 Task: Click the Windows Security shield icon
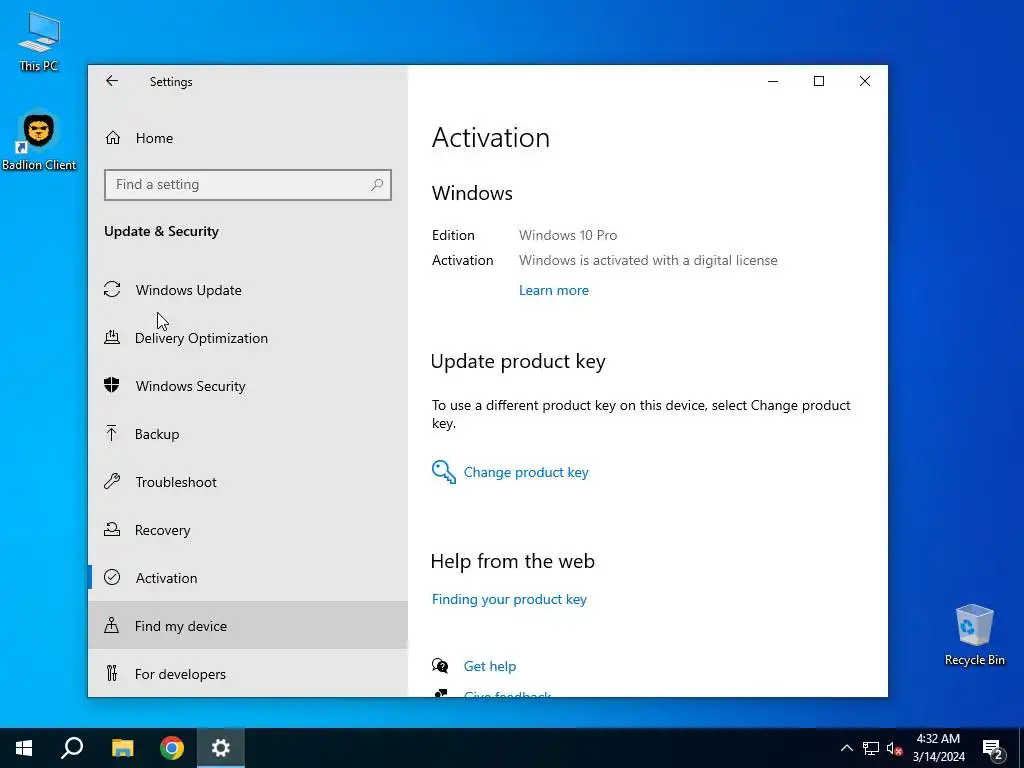pyautogui.click(x=112, y=385)
